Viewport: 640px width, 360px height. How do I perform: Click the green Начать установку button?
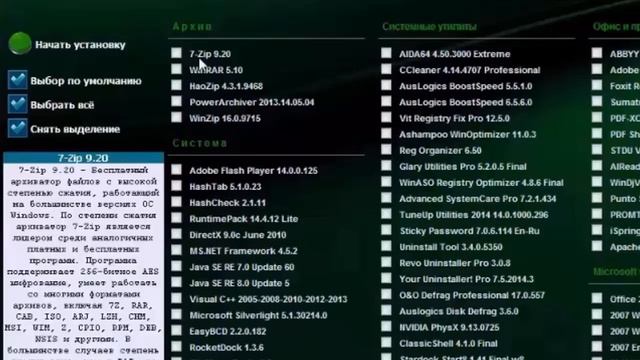click(20, 44)
